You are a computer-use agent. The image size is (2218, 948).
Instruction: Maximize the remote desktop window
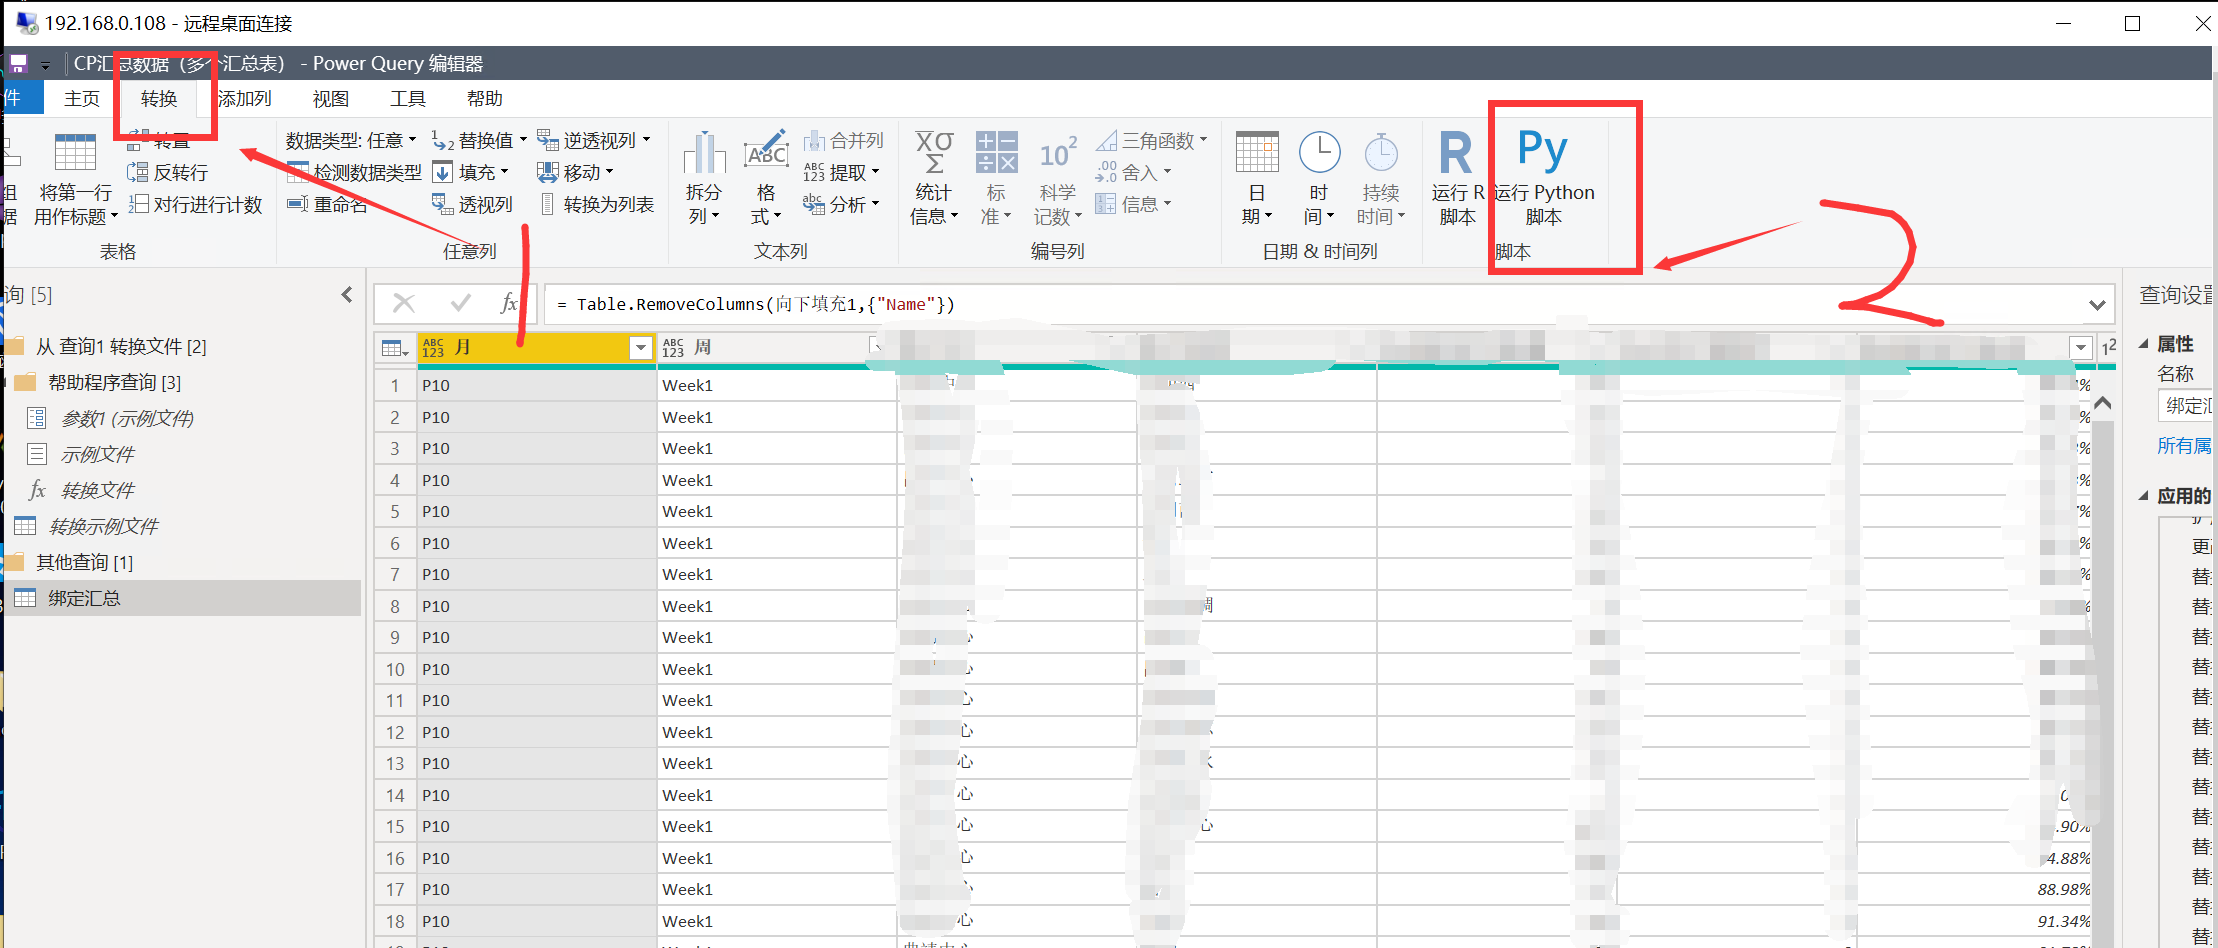[x=2132, y=23]
